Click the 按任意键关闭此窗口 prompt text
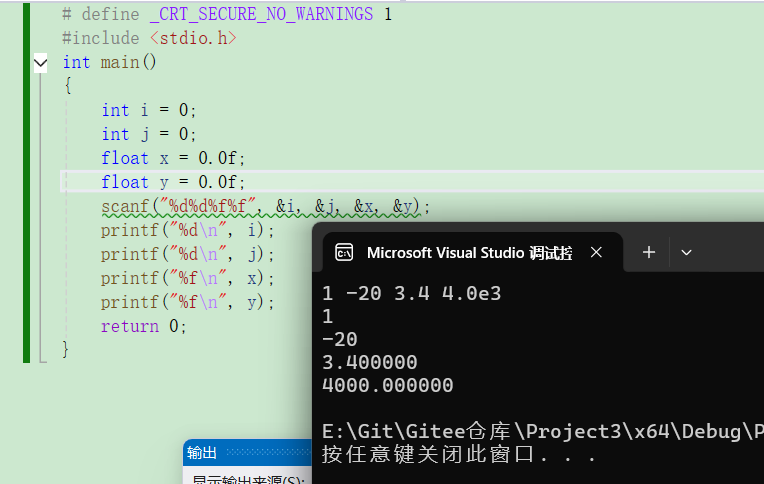 click(x=460, y=455)
